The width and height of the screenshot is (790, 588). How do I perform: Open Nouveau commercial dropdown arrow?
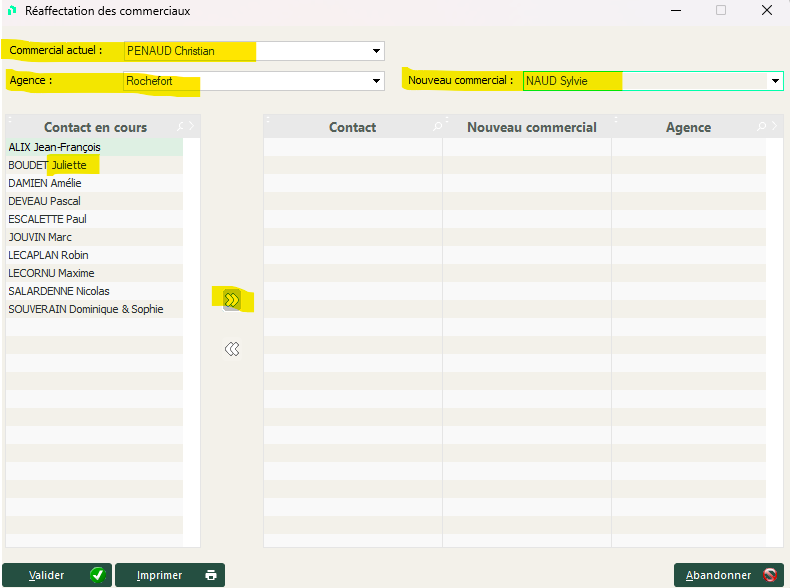click(775, 81)
